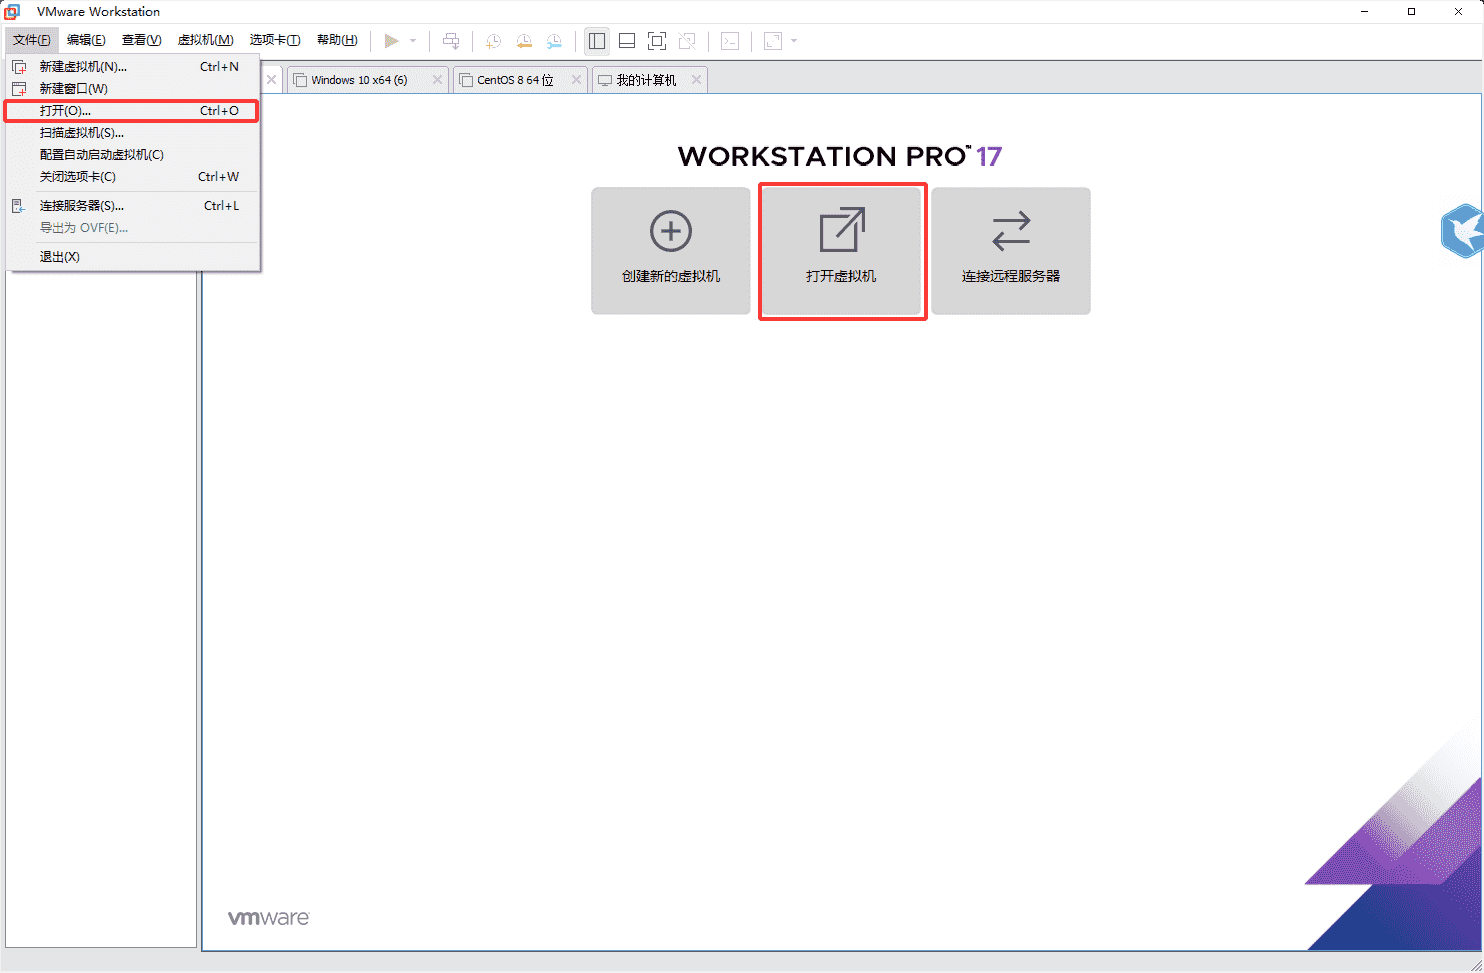The width and height of the screenshot is (1484, 973).
Task: Click the blue bird floating icon
Action: [x=1462, y=231]
